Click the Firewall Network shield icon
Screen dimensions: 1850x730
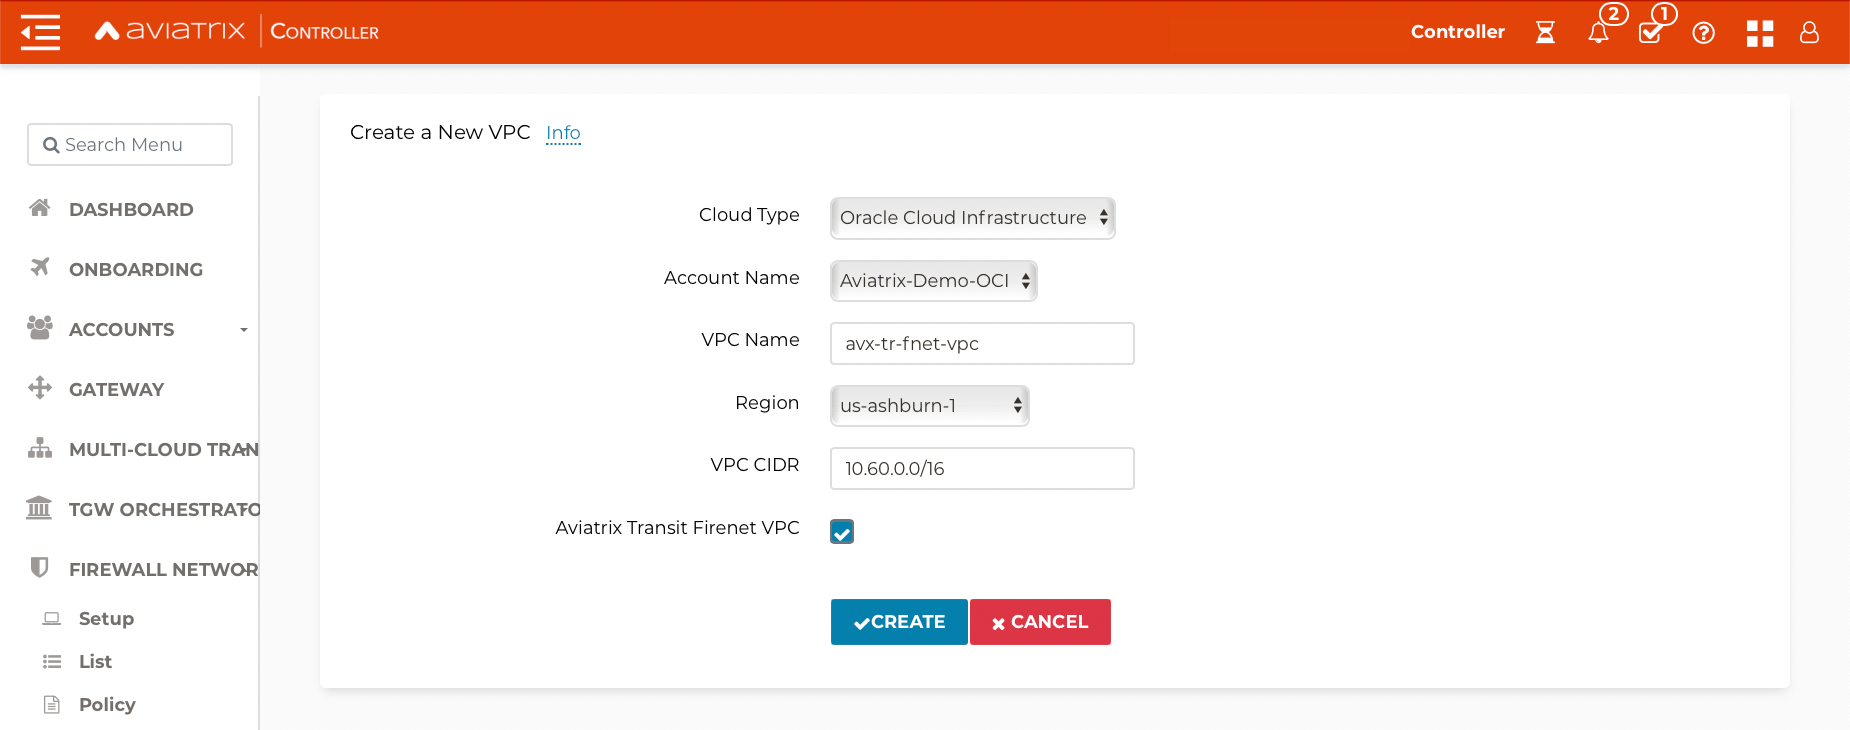coord(39,568)
